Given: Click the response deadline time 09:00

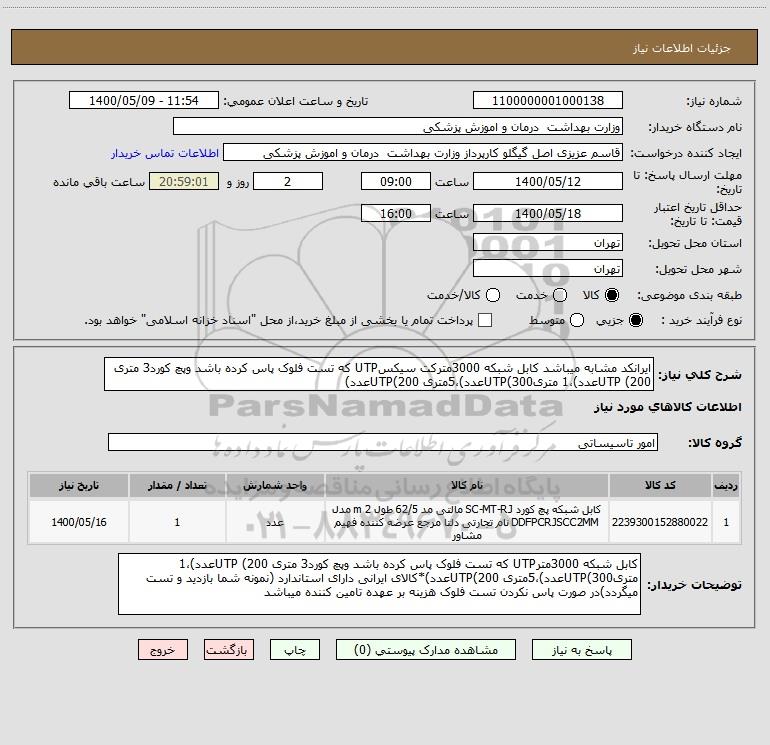Looking at the screenshot, I should tap(396, 181).
